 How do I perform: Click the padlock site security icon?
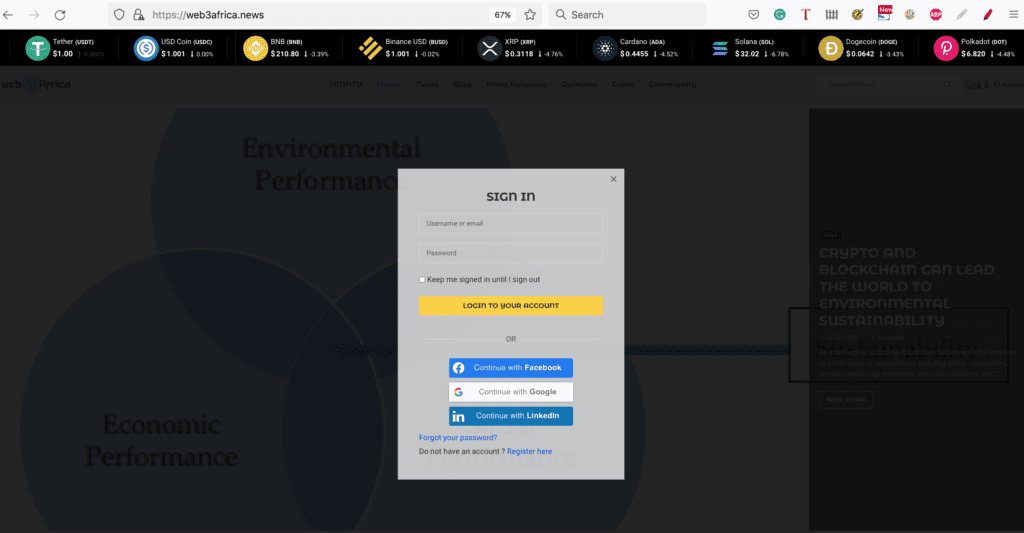[x=138, y=14]
